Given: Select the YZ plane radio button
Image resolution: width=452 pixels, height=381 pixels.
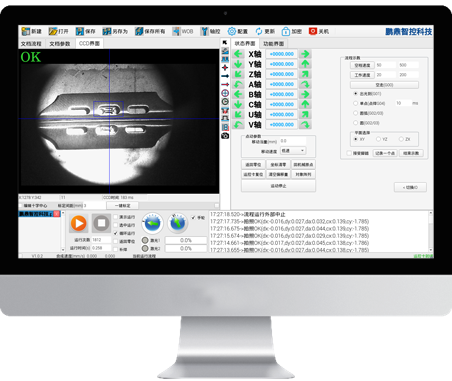Looking at the screenshot, I should [x=378, y=139].
